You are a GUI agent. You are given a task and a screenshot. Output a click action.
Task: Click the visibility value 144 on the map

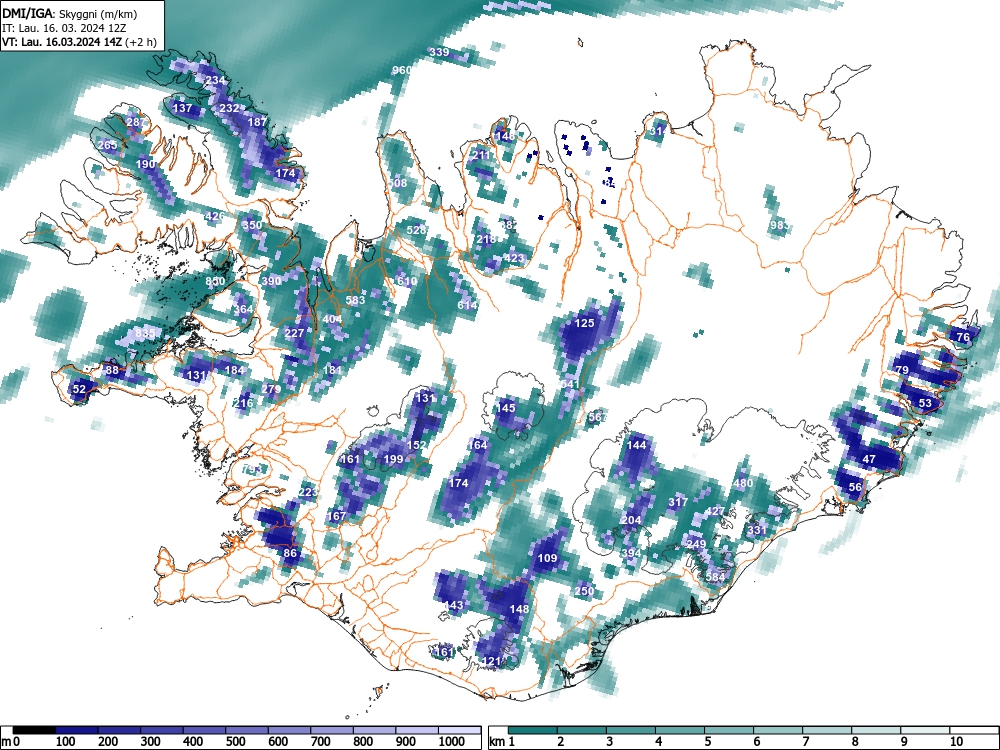point(636,445)
